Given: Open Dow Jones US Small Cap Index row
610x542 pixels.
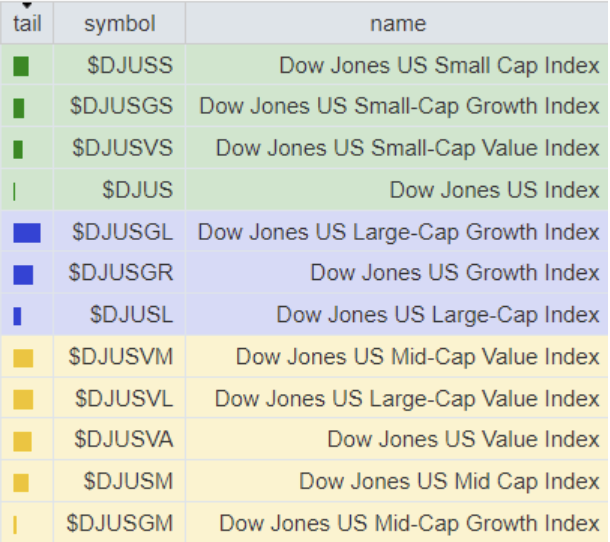Looking at the screenshot, I should [439, 66].
